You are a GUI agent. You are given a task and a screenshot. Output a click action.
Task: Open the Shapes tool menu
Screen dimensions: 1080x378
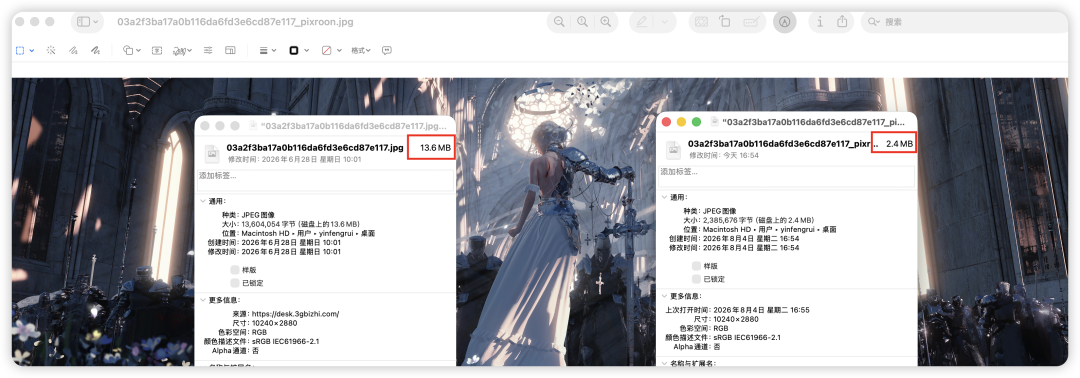click(131, 50)
